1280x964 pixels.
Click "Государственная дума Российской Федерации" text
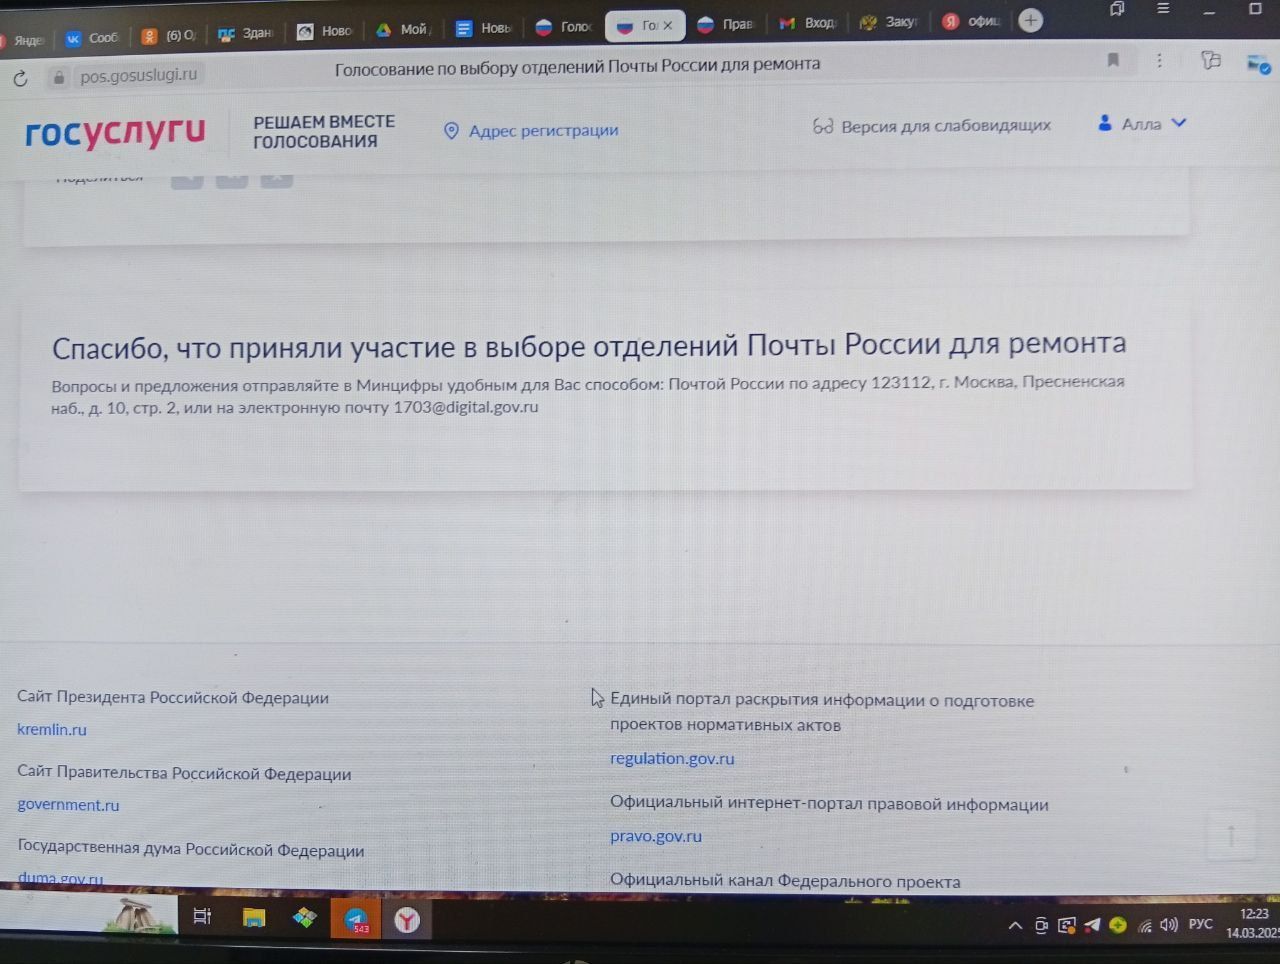[x=191, y=849]
